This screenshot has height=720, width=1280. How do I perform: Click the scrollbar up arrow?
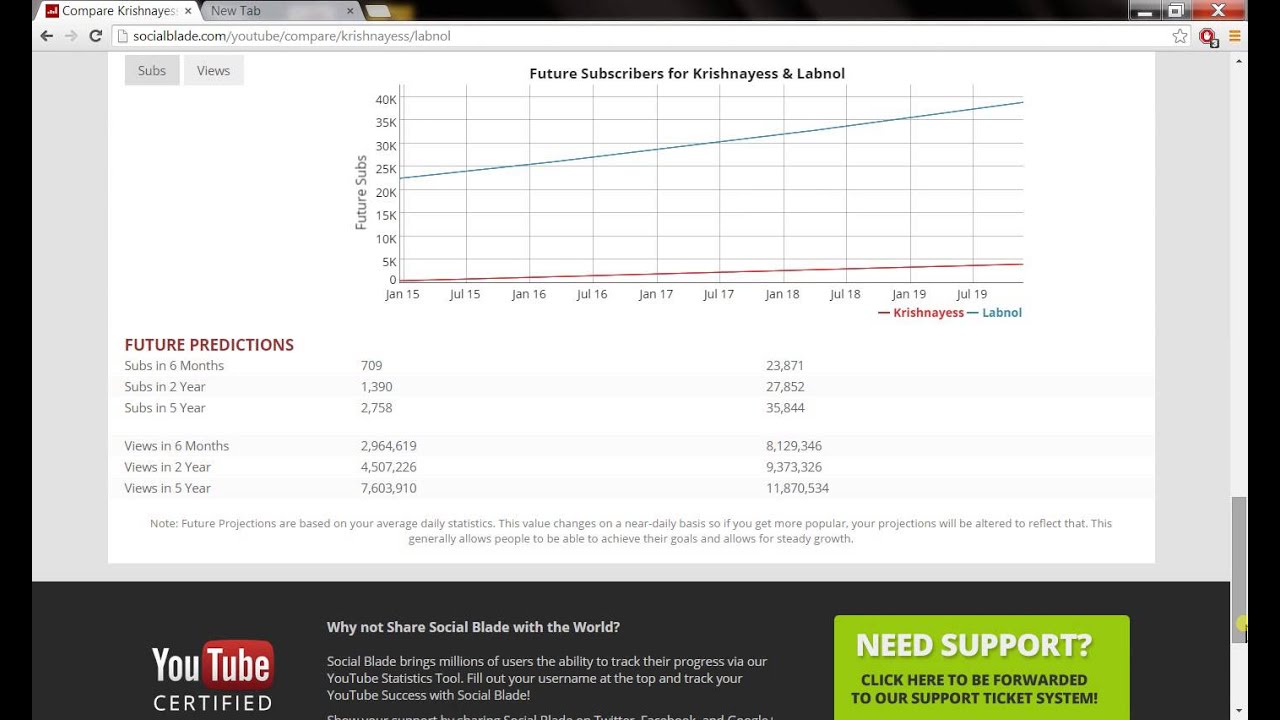1239,60
